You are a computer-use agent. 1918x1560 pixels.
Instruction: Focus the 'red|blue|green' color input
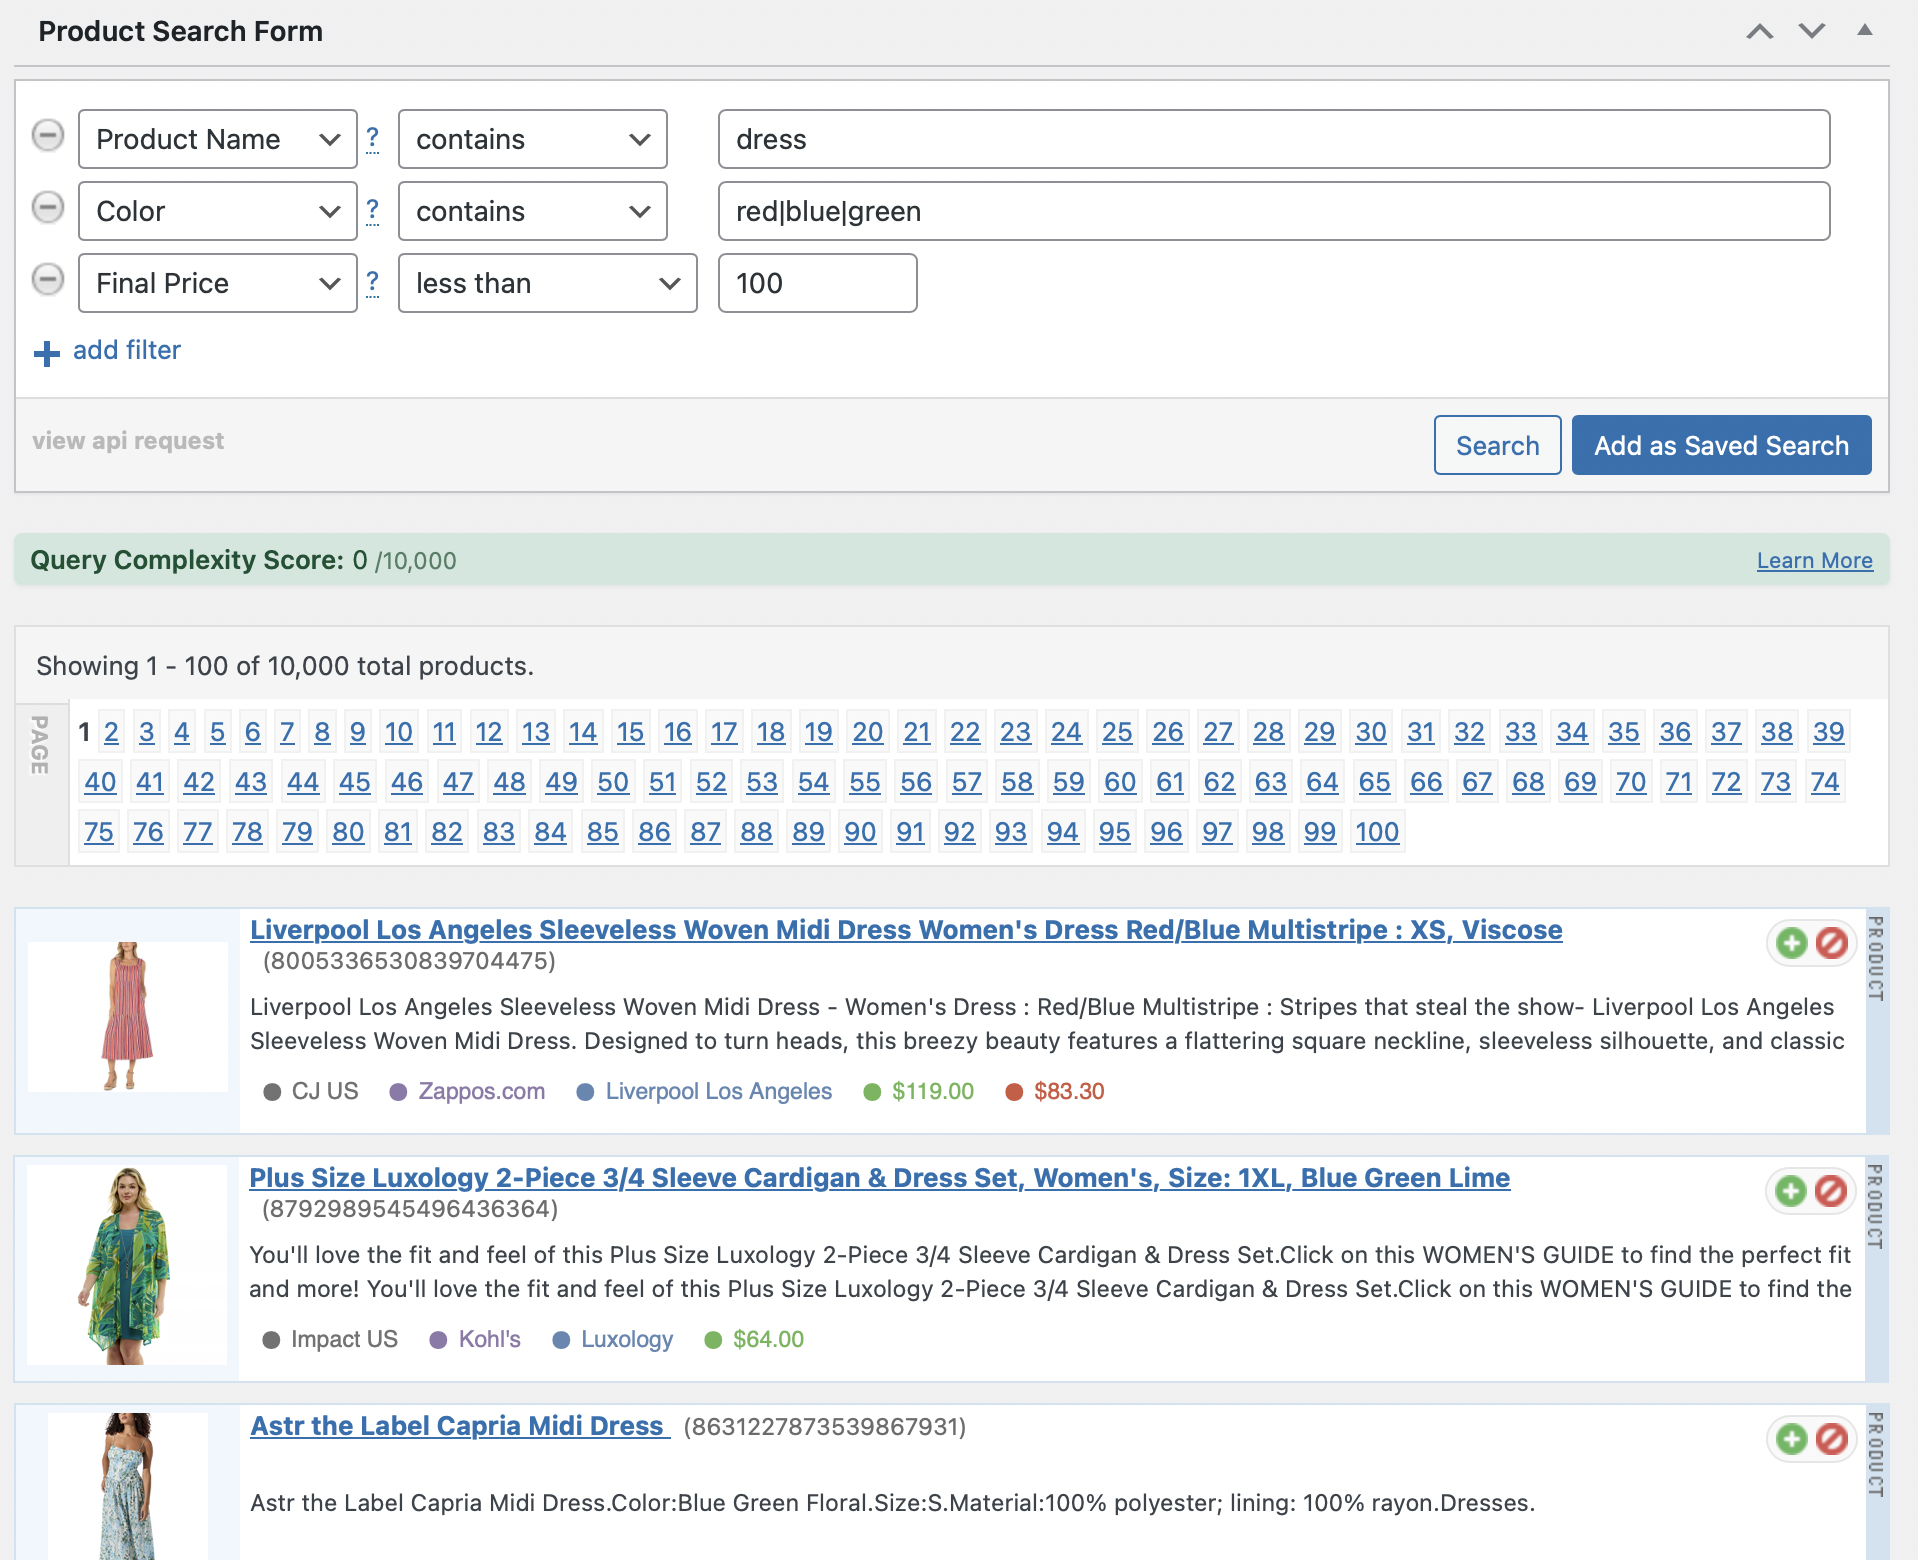[x=1274, y=211]
